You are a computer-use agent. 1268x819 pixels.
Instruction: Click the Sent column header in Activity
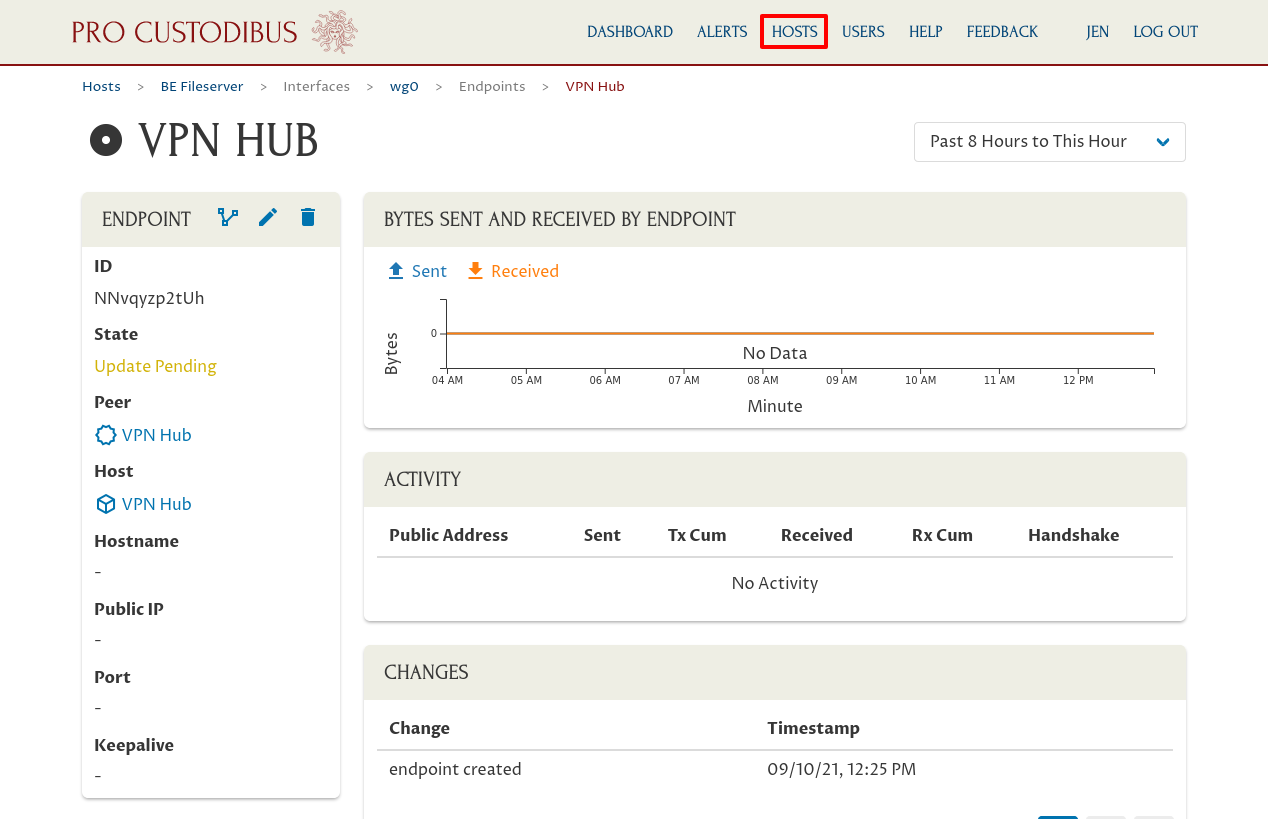[602, 535]
